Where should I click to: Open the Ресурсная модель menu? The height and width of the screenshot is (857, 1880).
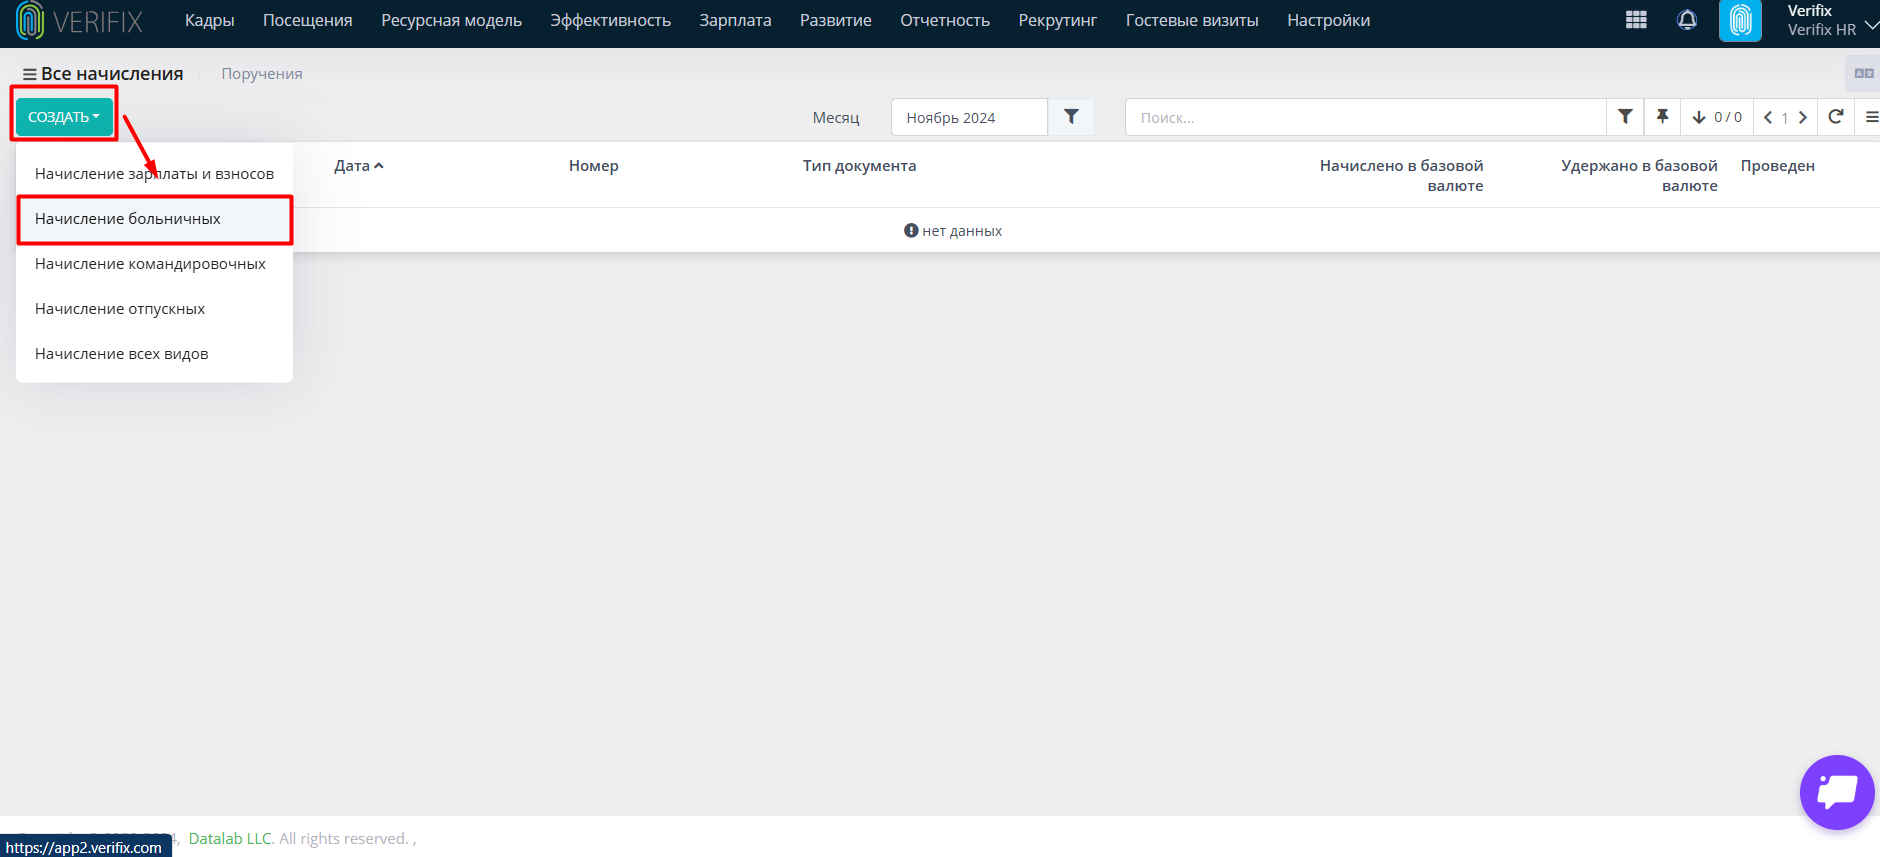[x=451, y=20]
